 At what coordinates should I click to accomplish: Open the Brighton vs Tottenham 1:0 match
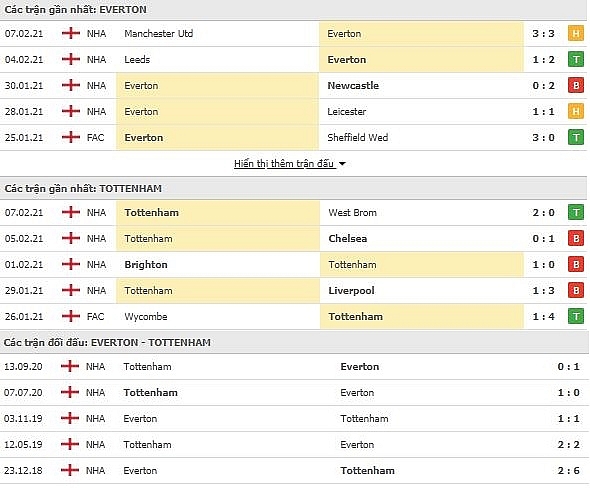tap(293, 264)
